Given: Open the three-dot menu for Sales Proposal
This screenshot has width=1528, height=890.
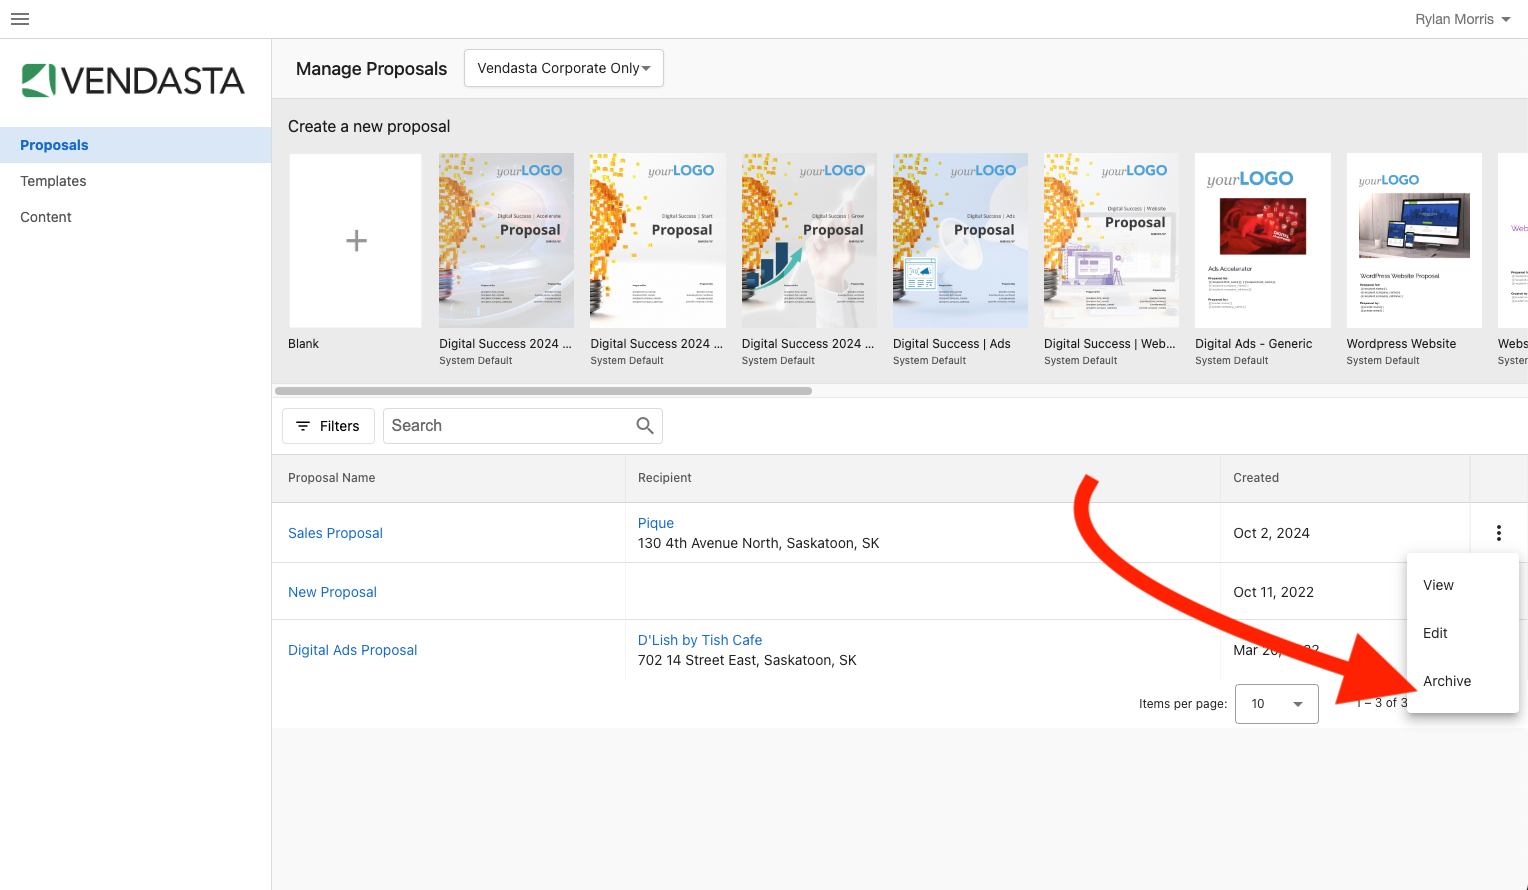Looking at the screenshot, I should [1498, 533].
